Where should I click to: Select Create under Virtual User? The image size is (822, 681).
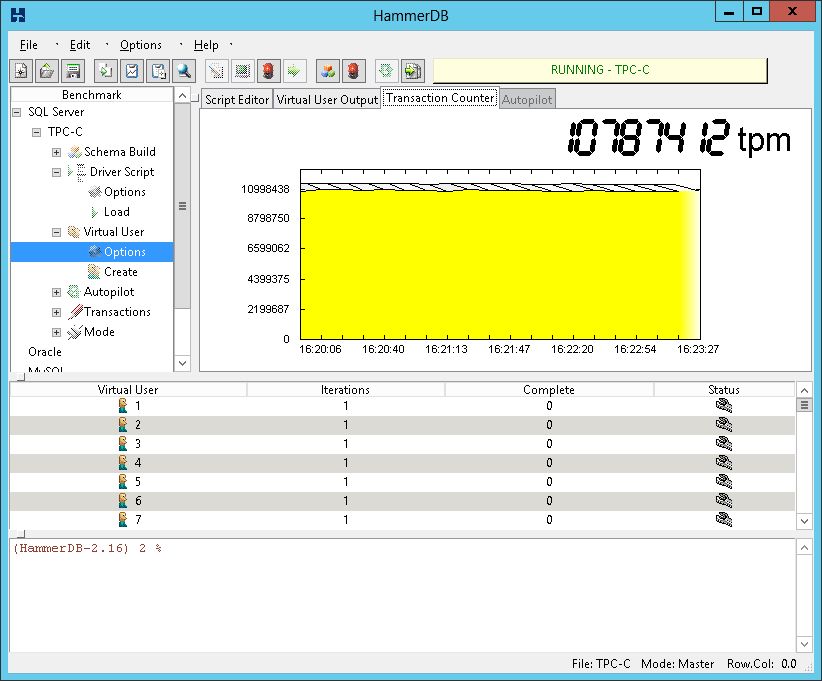[x=121, y=272]
